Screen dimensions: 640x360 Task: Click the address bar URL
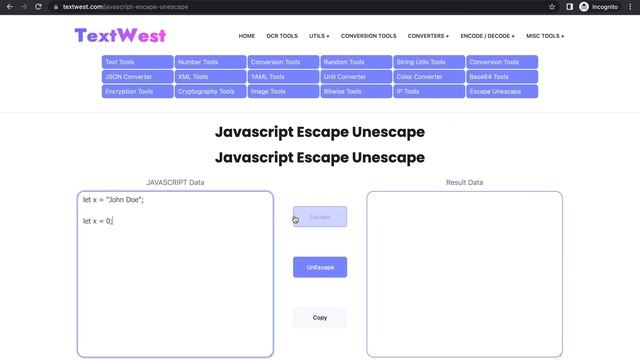[125, 7]
